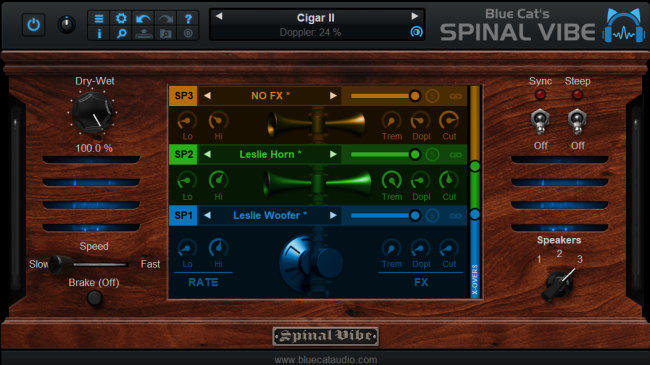Image resolution: width=650 pixels, height=365 pixels.
Task: Click the SP1 Lo rate knob
Action: (x=187, y=248)
